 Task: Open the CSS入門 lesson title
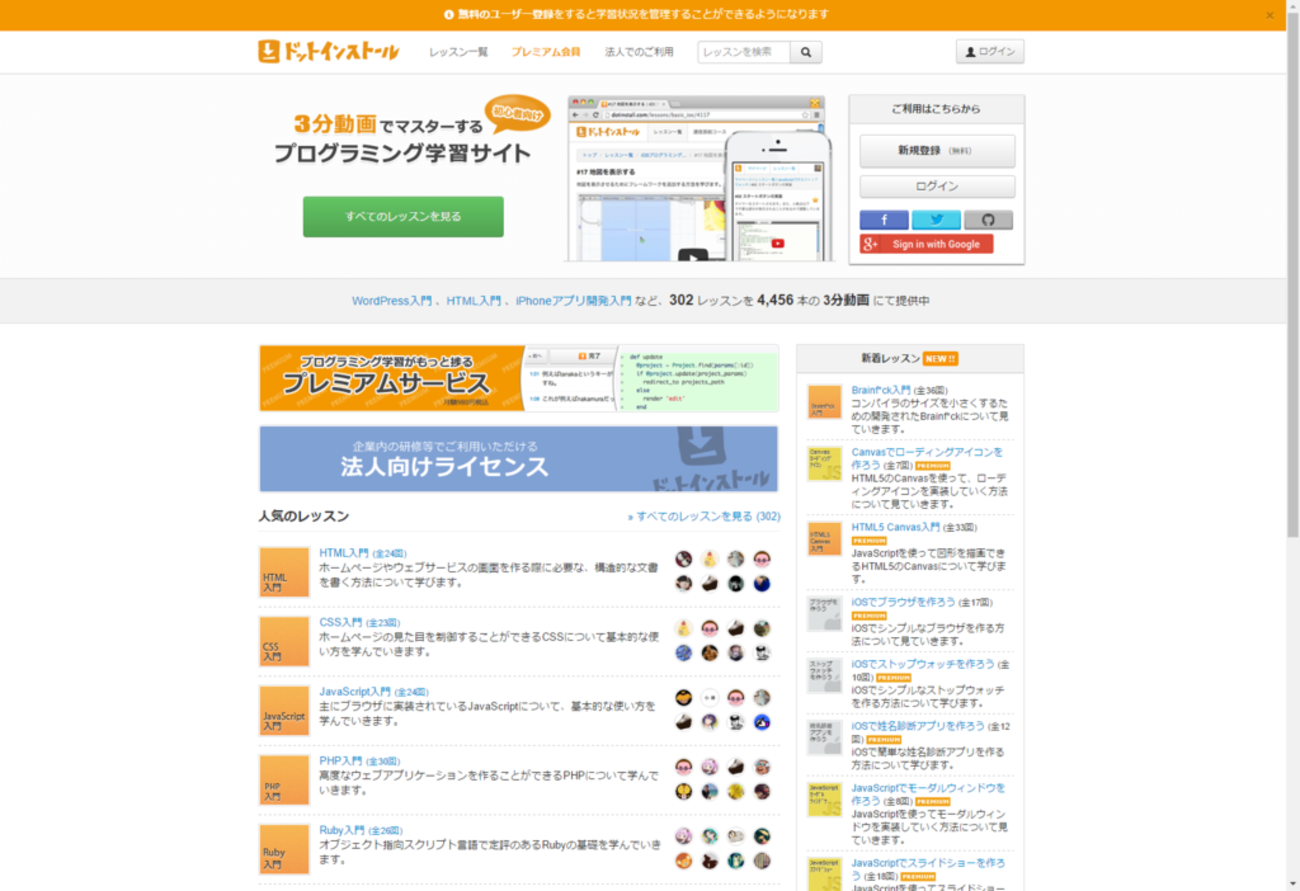tap(341, 622)
